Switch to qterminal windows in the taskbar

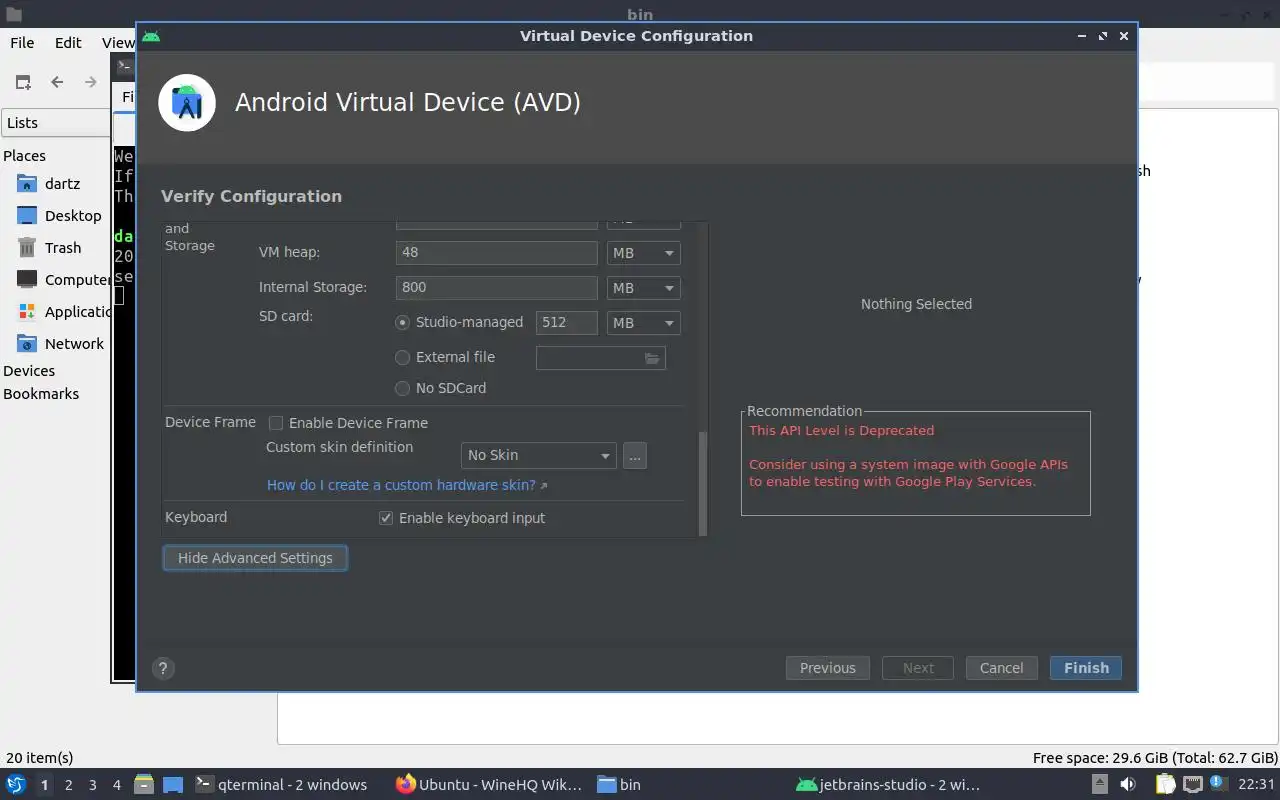click(x=281, y=785)
